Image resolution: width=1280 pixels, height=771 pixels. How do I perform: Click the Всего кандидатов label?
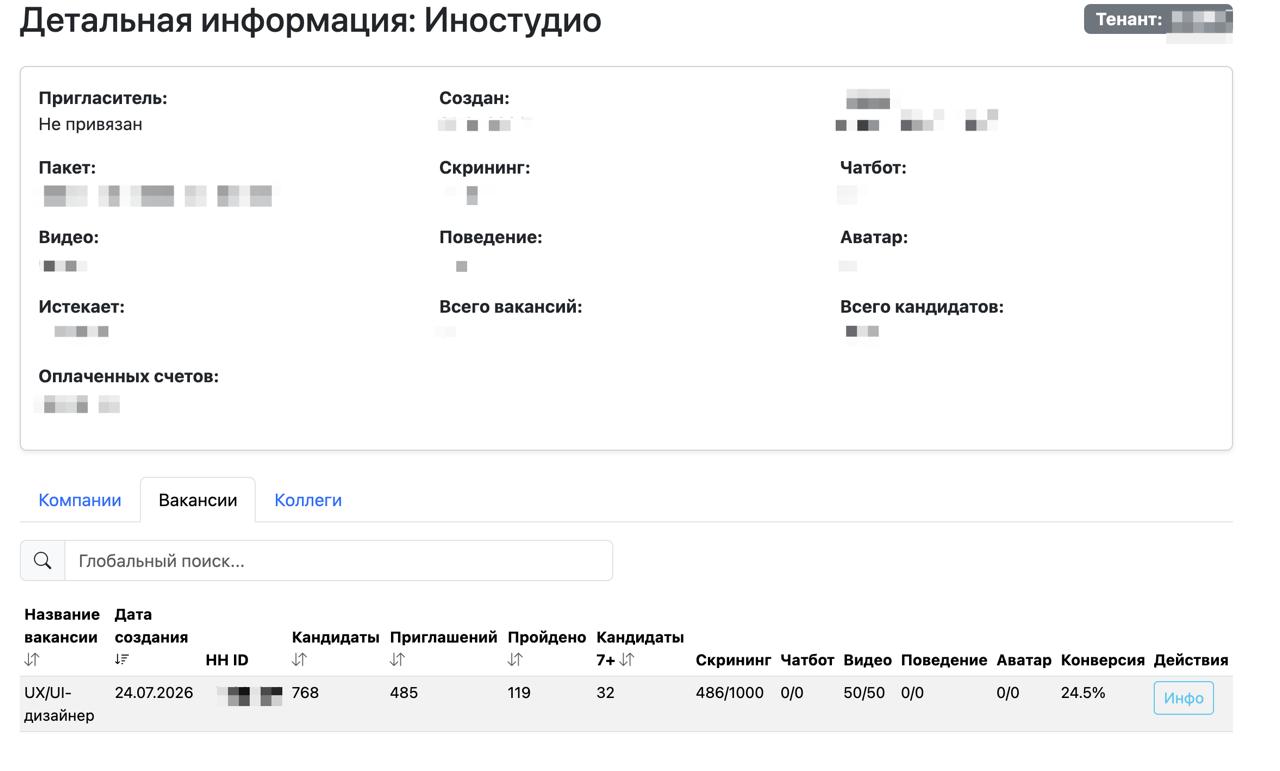click(x=922, y=307)
